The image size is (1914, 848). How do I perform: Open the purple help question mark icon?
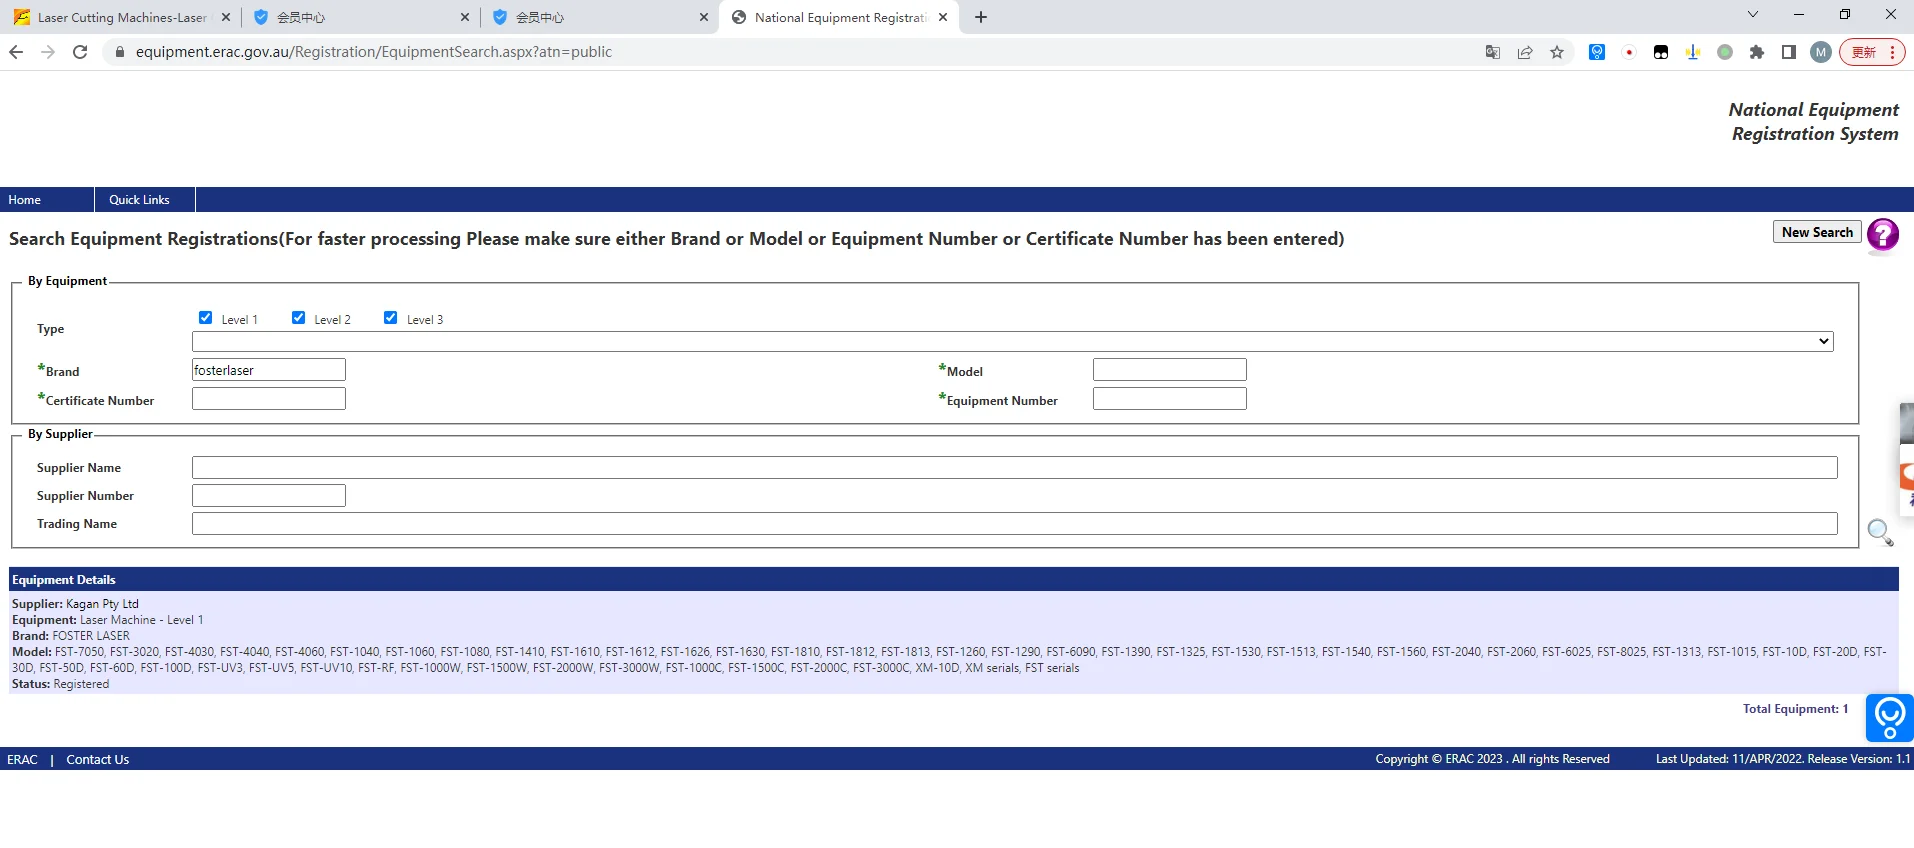pyautogui.click(x=1882, y=235)
